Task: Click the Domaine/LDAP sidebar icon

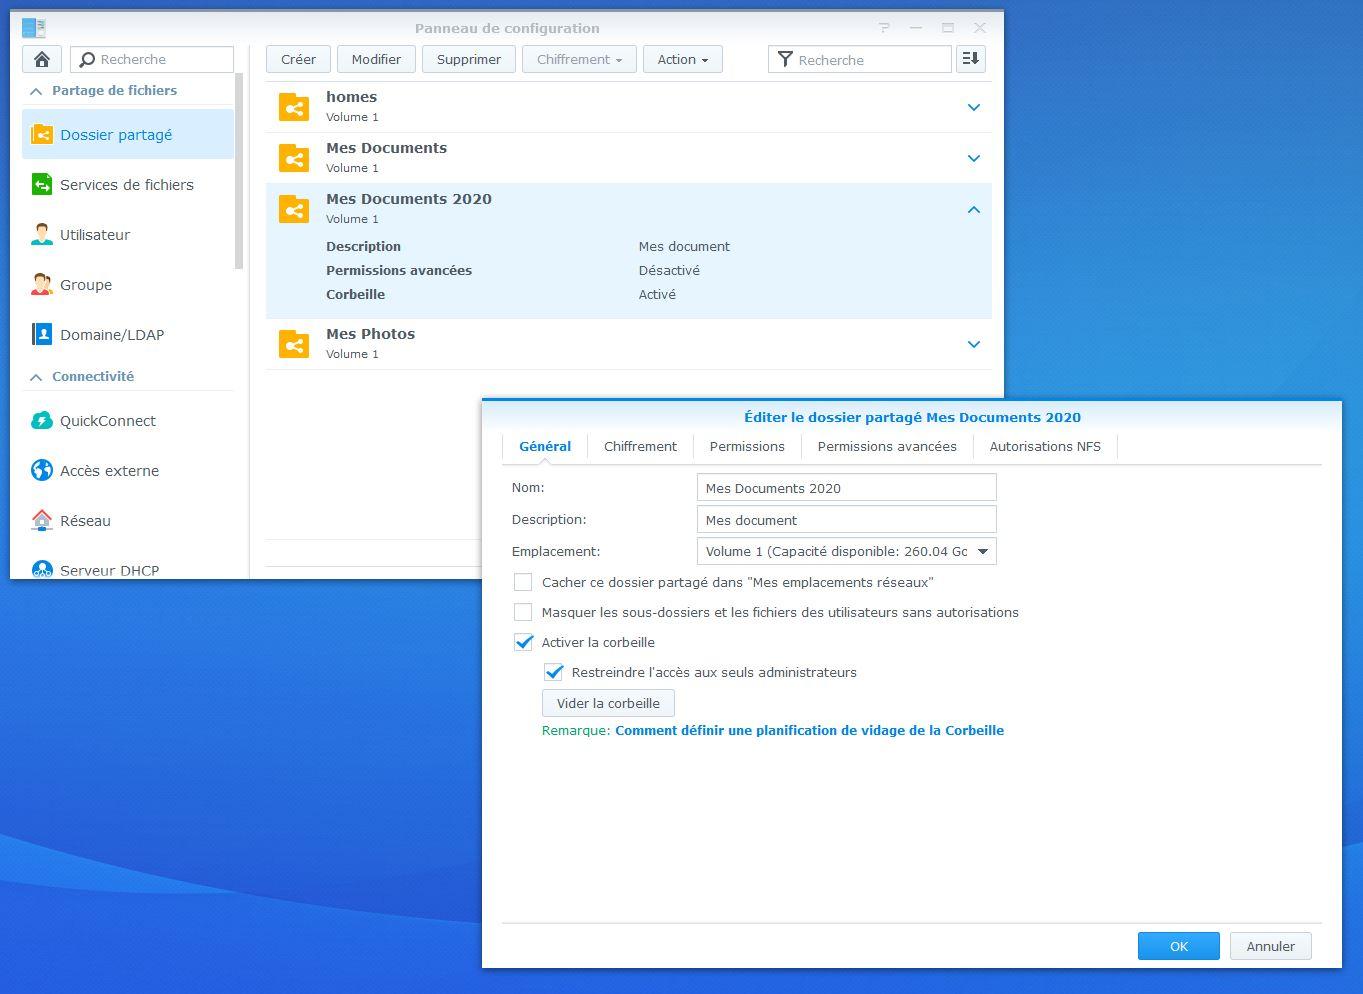Action: click(x=42, y=335)
